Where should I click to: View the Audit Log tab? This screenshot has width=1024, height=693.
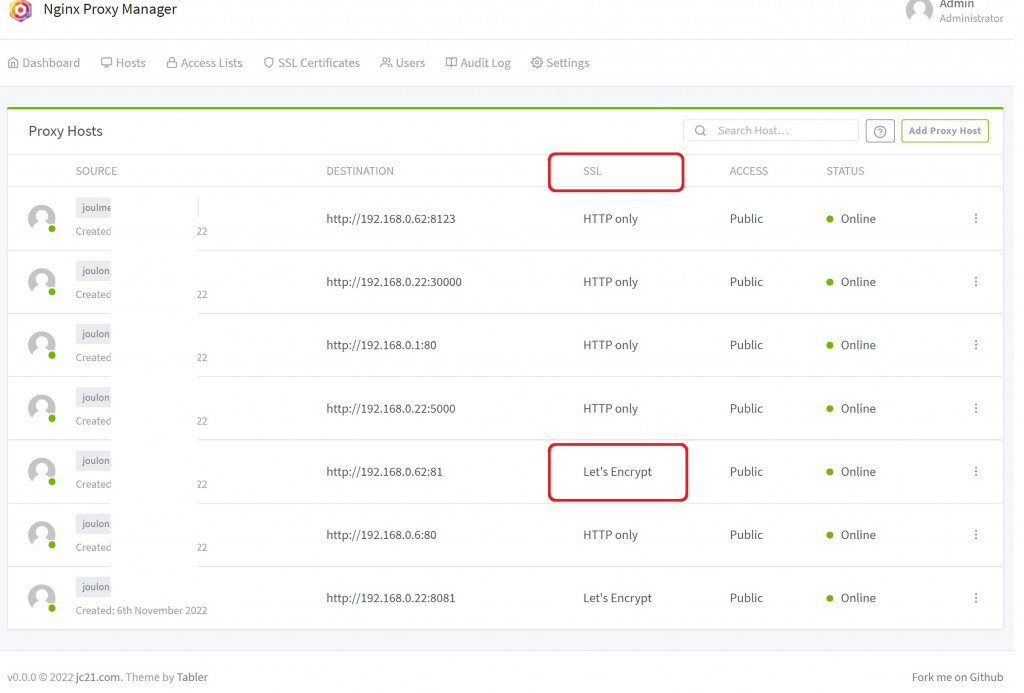pyautogui.click(x=478, y=63)
